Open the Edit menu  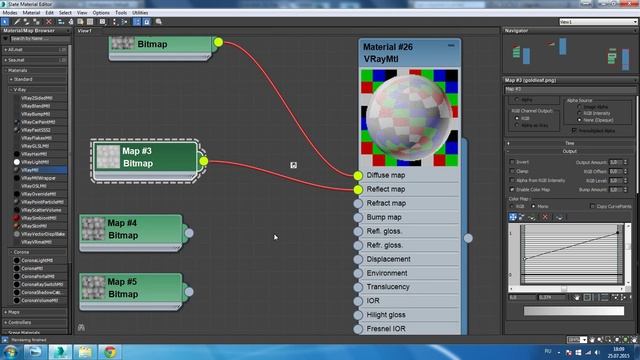pyautogui.click(x=49, y=13)
